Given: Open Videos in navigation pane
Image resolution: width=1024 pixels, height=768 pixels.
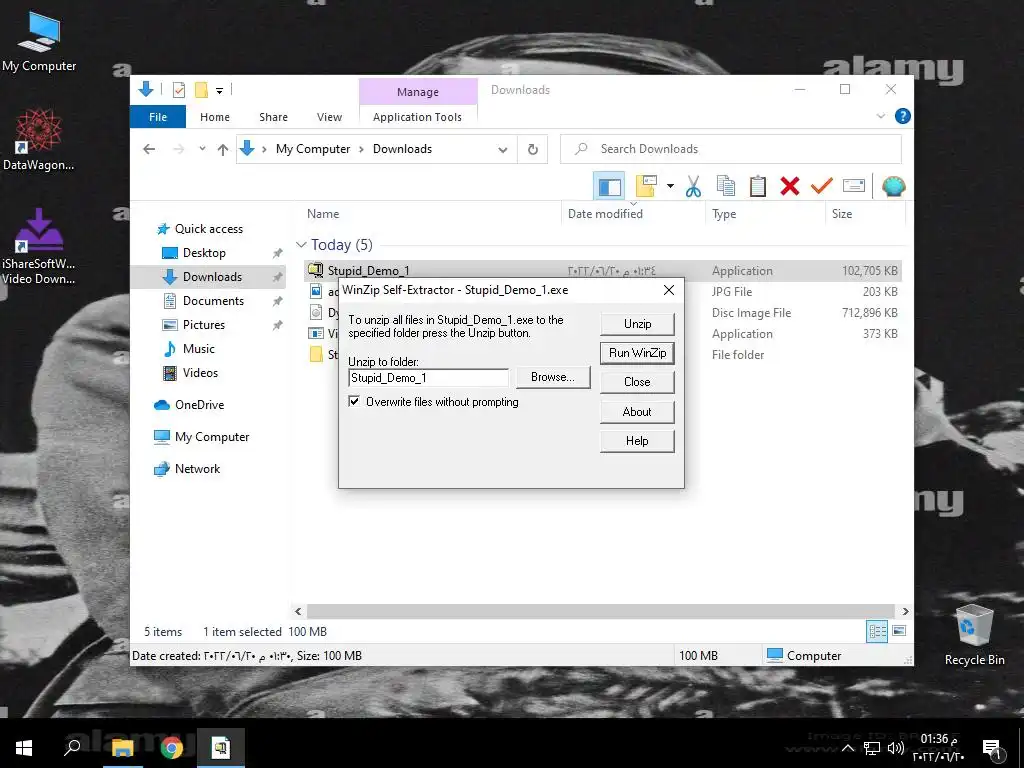Looking at the screenshot, I should (200, 373).
